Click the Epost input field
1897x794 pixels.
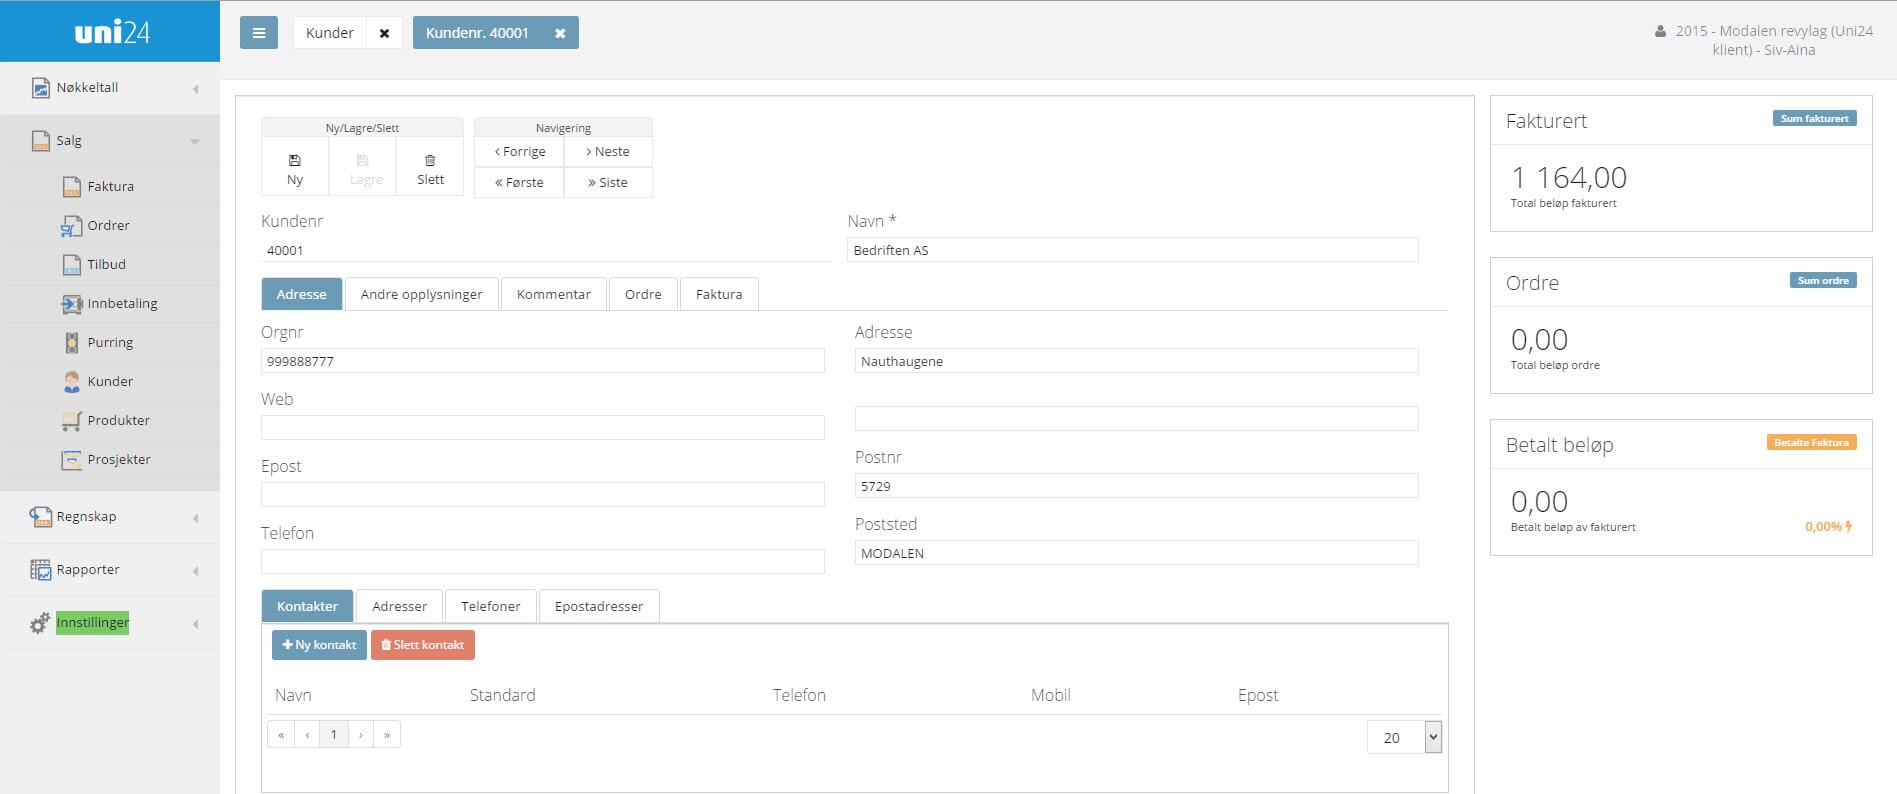coord(542,494)
